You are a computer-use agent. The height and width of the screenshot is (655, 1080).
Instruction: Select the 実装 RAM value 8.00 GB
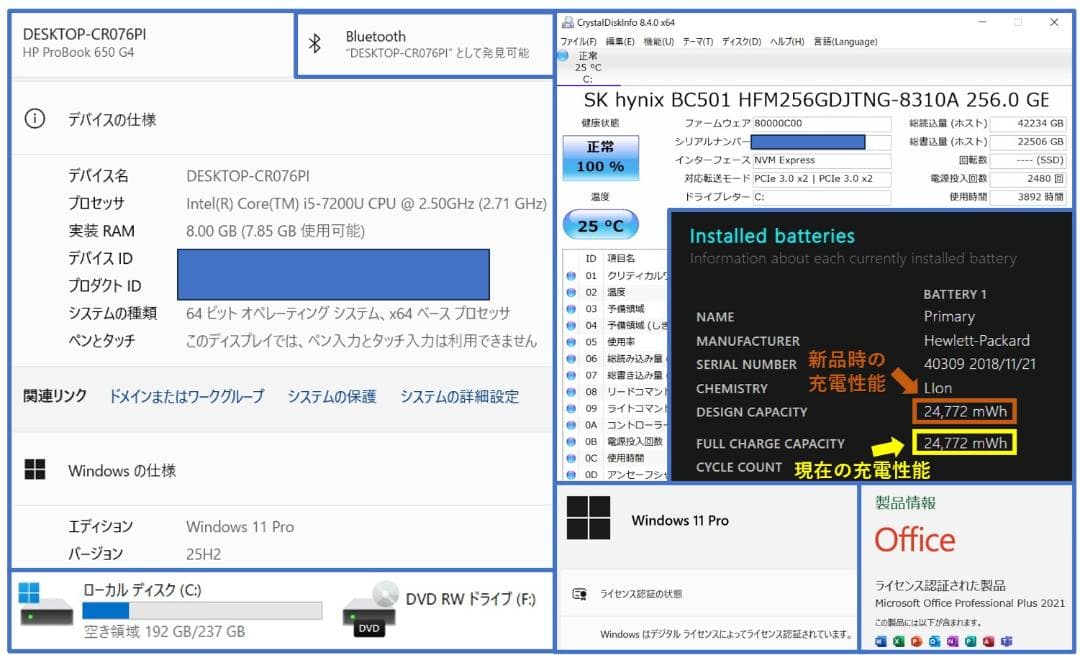276,231
